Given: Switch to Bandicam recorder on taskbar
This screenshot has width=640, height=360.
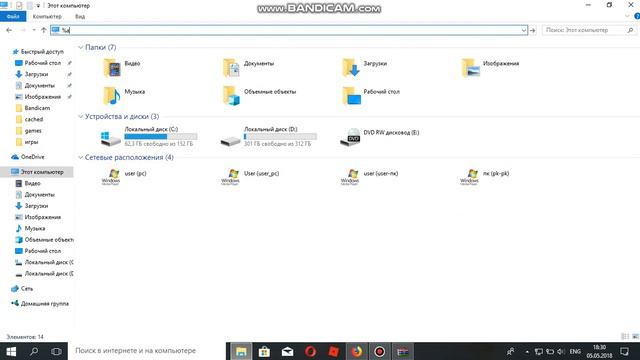Looking at the screenshot, I should pos(380,351).
